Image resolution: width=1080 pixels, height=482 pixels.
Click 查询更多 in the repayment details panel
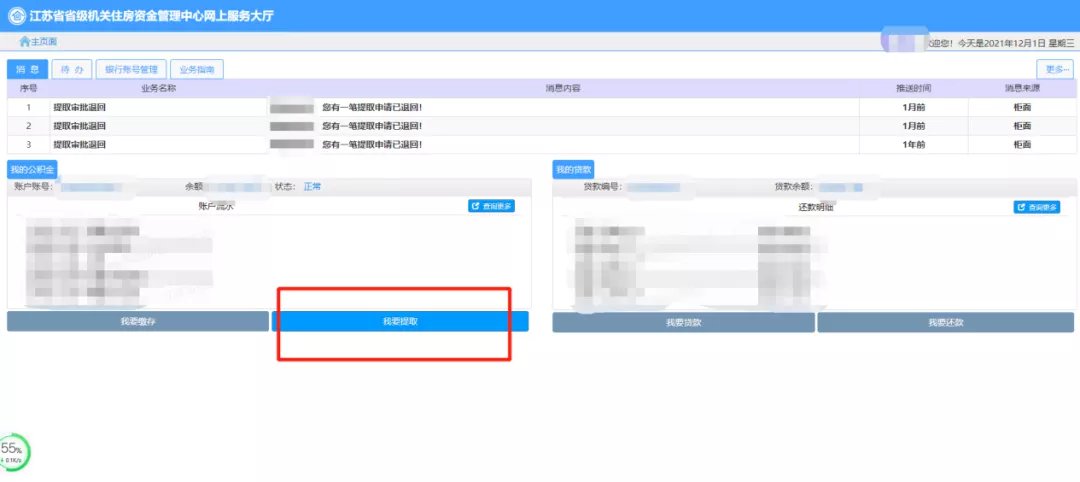(x=1037, y=207)
